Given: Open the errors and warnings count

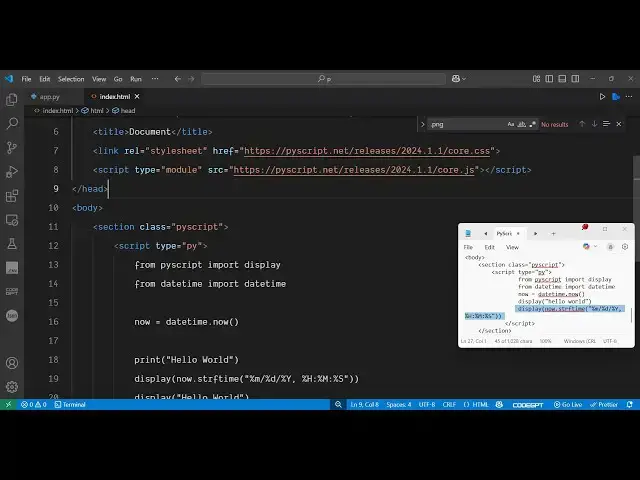Looking at the screenshot, I should [x=34, y=404].
